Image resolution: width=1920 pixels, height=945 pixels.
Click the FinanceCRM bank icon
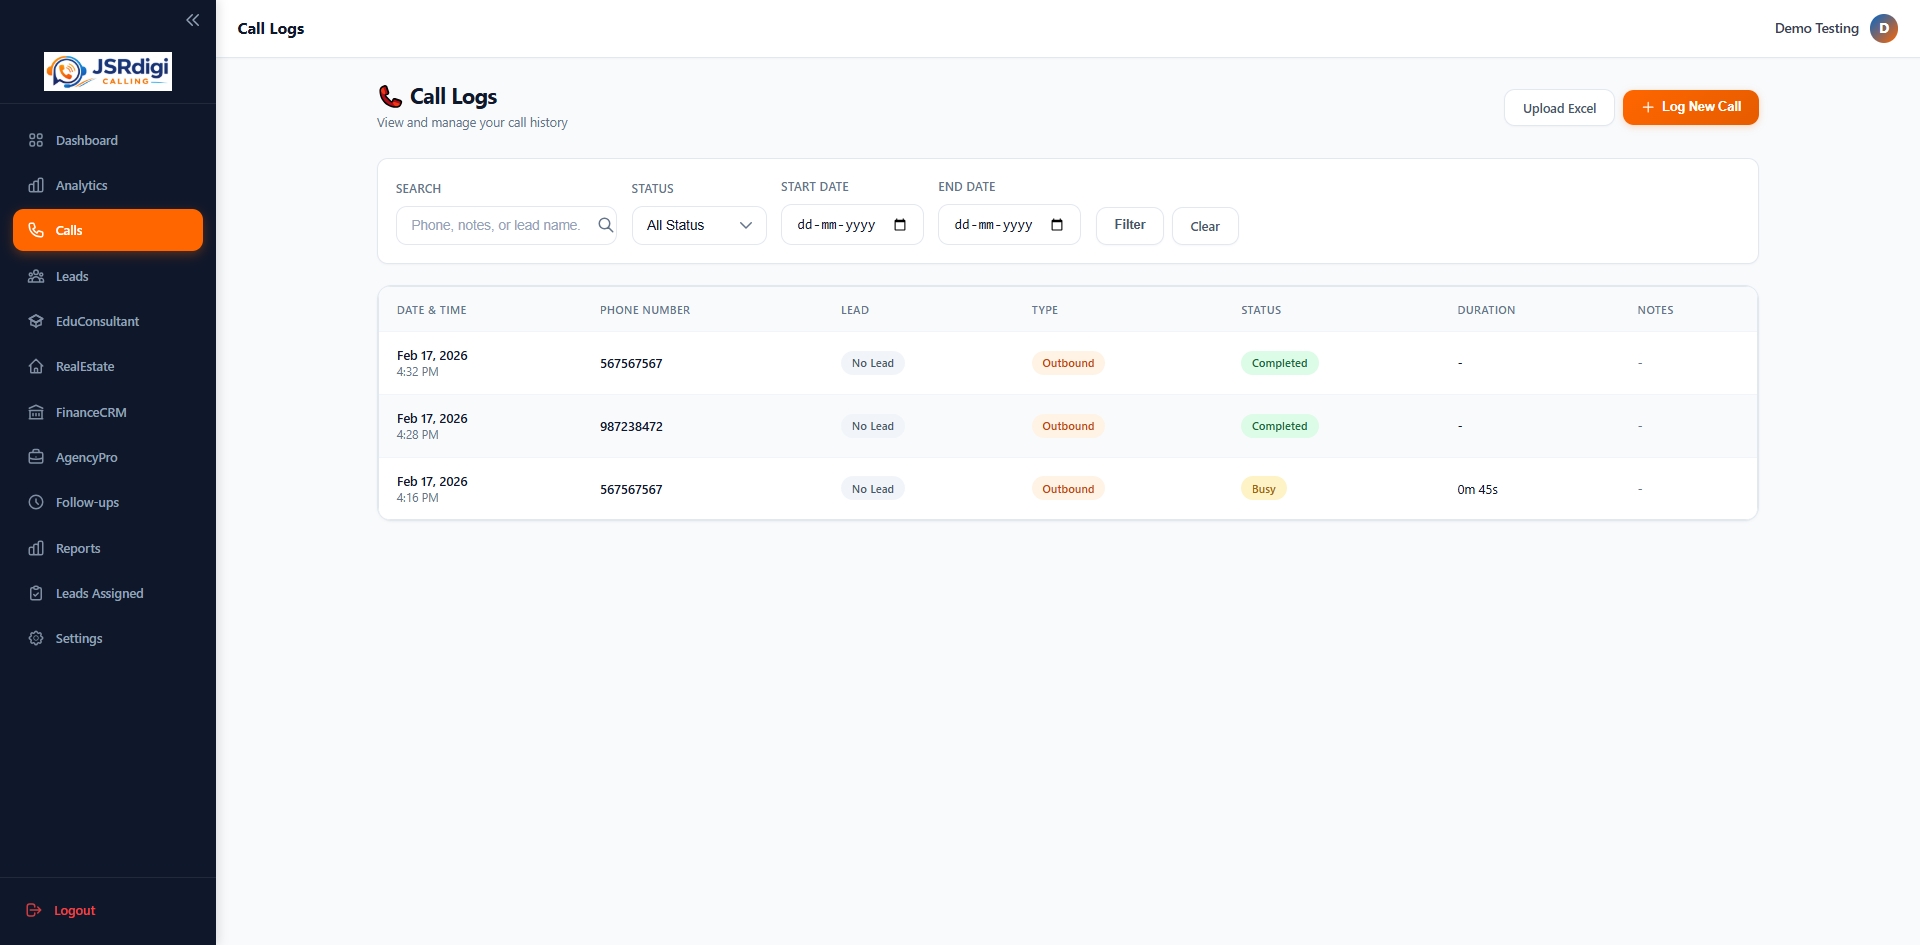[x=36, y=412]
